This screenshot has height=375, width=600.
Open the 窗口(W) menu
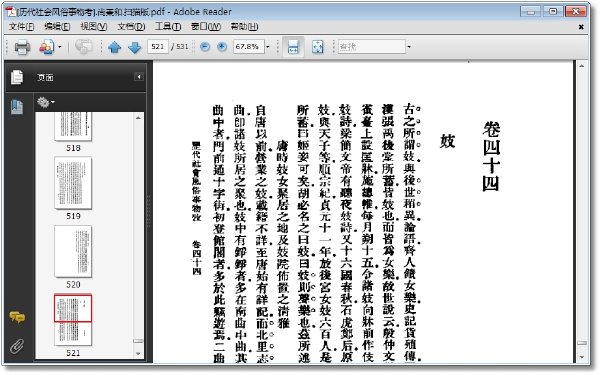pos(206,26)
